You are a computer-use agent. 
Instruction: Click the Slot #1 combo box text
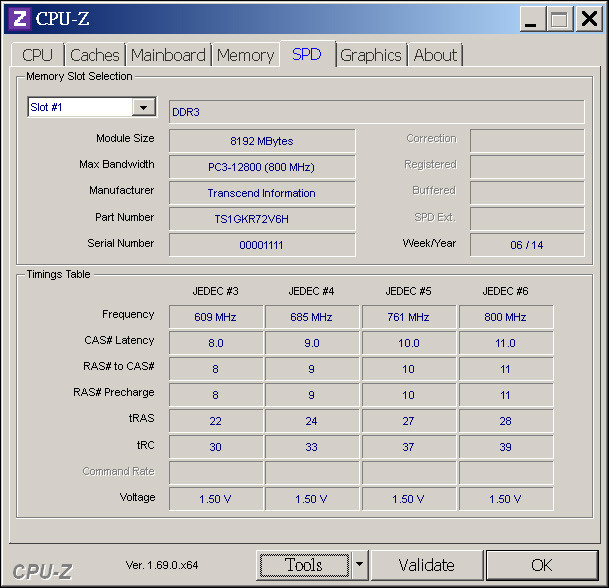pyautogui.click(x=80, y=107)
